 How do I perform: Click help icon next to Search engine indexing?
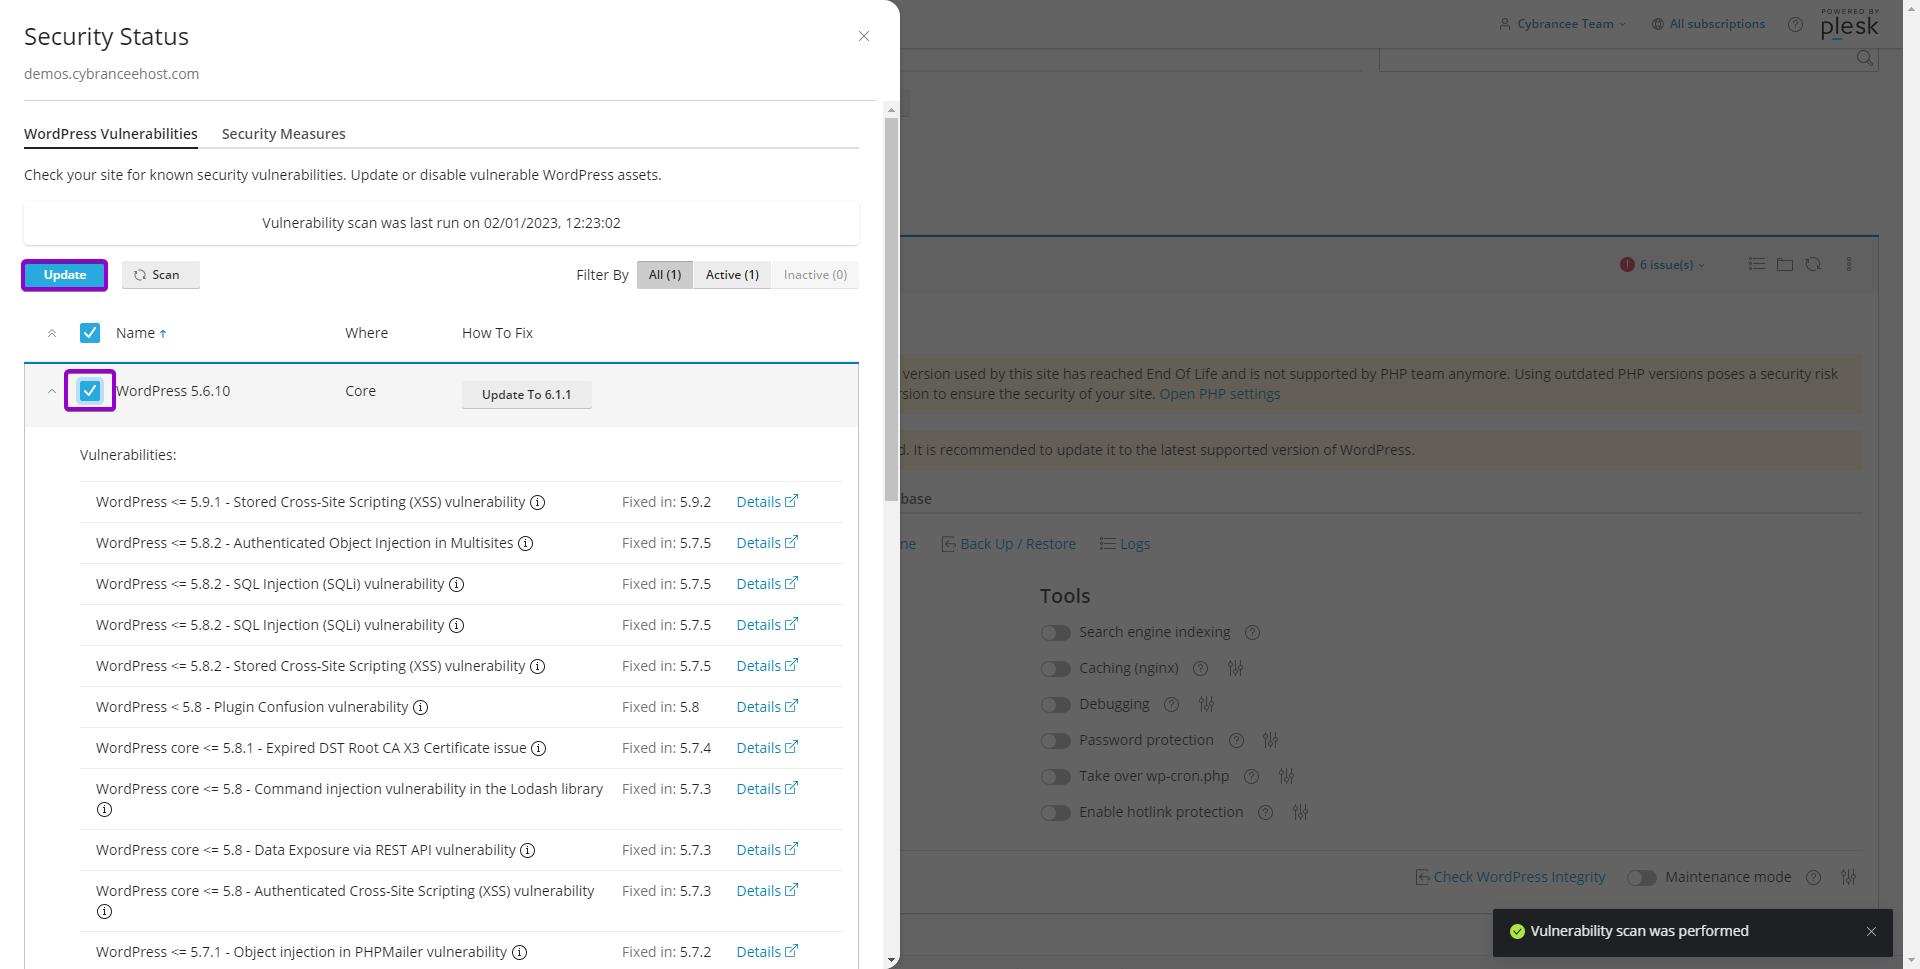pyautogui.click(x=1252, y=633)
